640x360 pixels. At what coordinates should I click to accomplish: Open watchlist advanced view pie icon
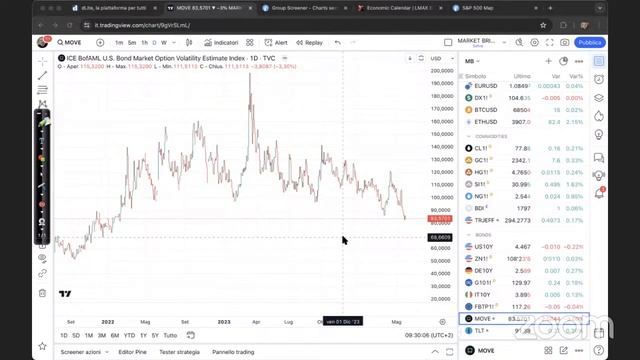point(564,61)
